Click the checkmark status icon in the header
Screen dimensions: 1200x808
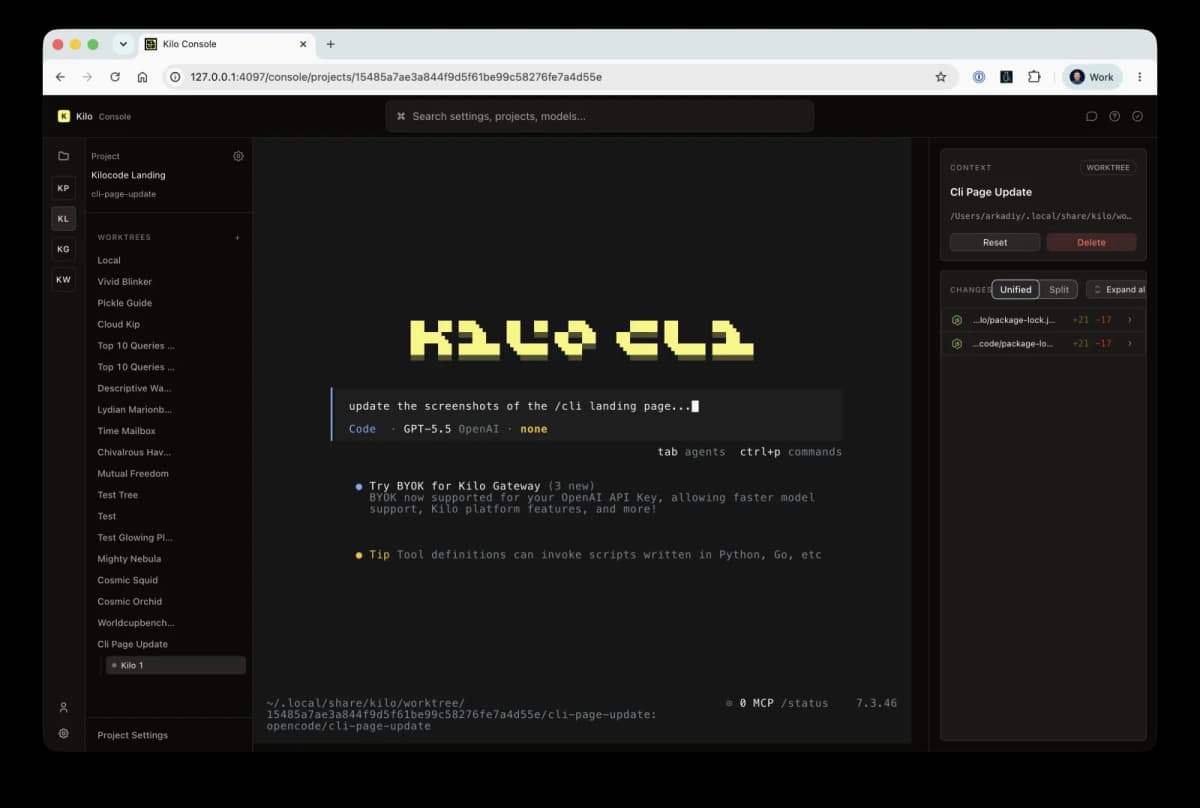pyautogui.click(x=1138, y=116)
